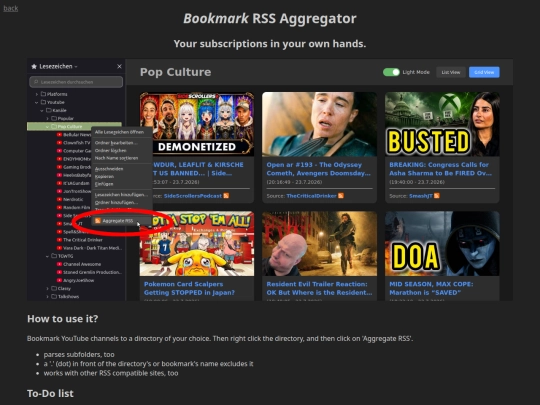Open 'BREAKING: Congress Calls for Asha Sharma' link
This screenshot has height=405, width=540.
[x=440, y=169]
